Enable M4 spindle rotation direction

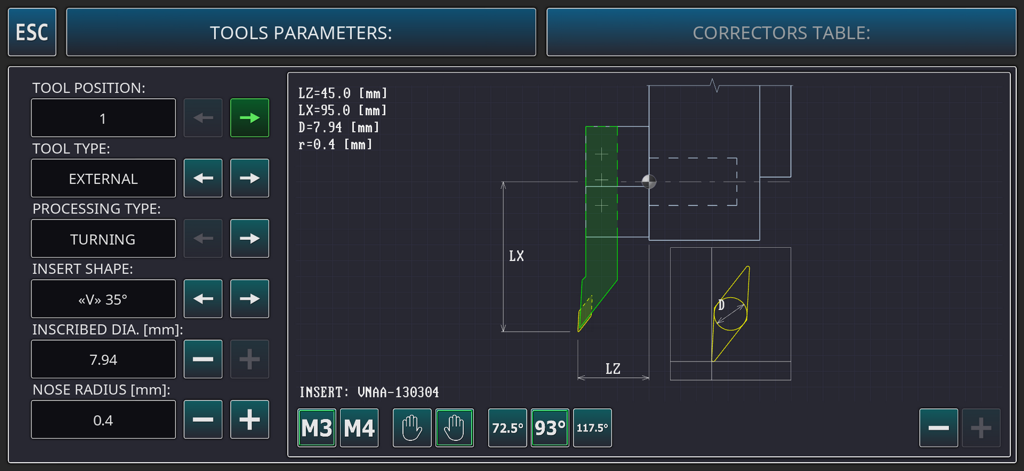pos(359,428)
